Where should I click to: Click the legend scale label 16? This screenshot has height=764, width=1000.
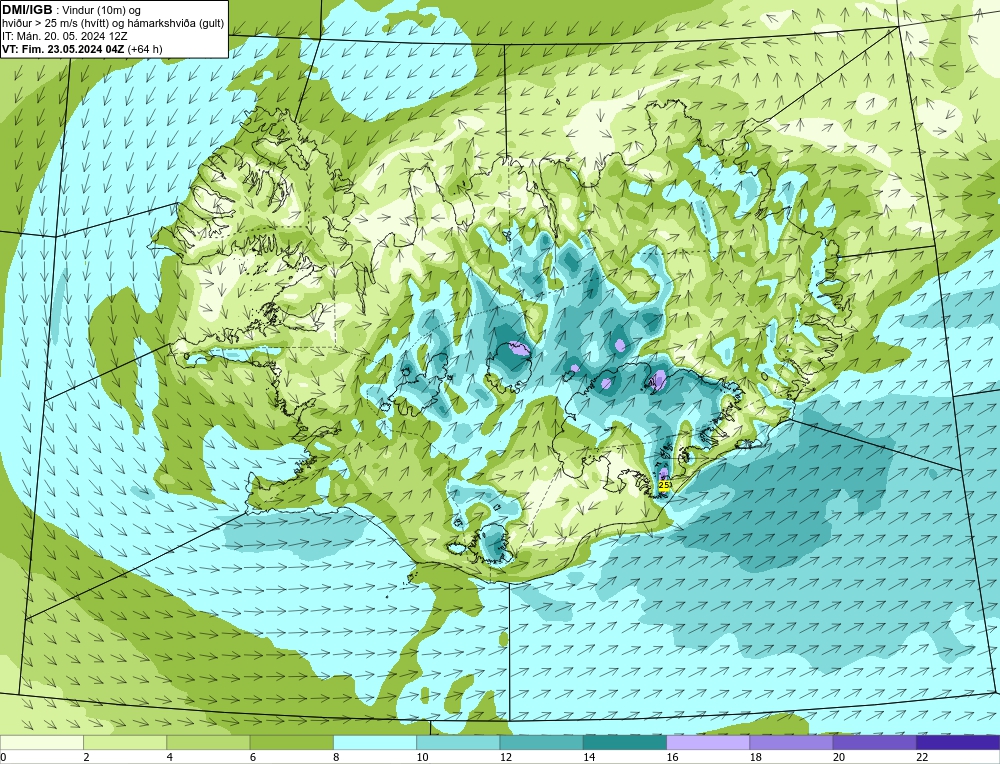tap(672, 757)
